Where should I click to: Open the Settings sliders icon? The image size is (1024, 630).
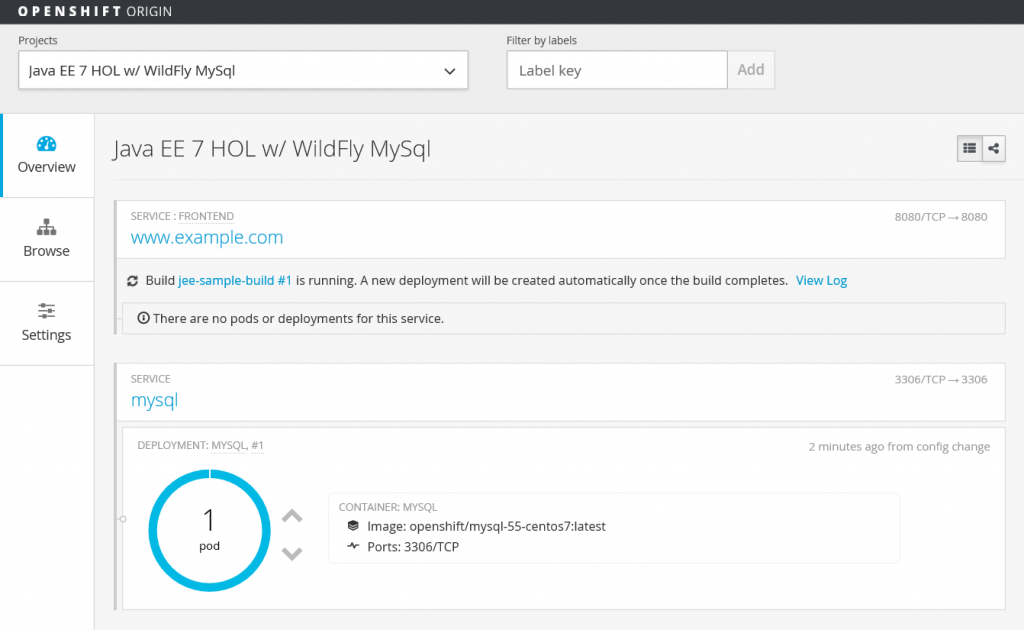click(46, 311)
